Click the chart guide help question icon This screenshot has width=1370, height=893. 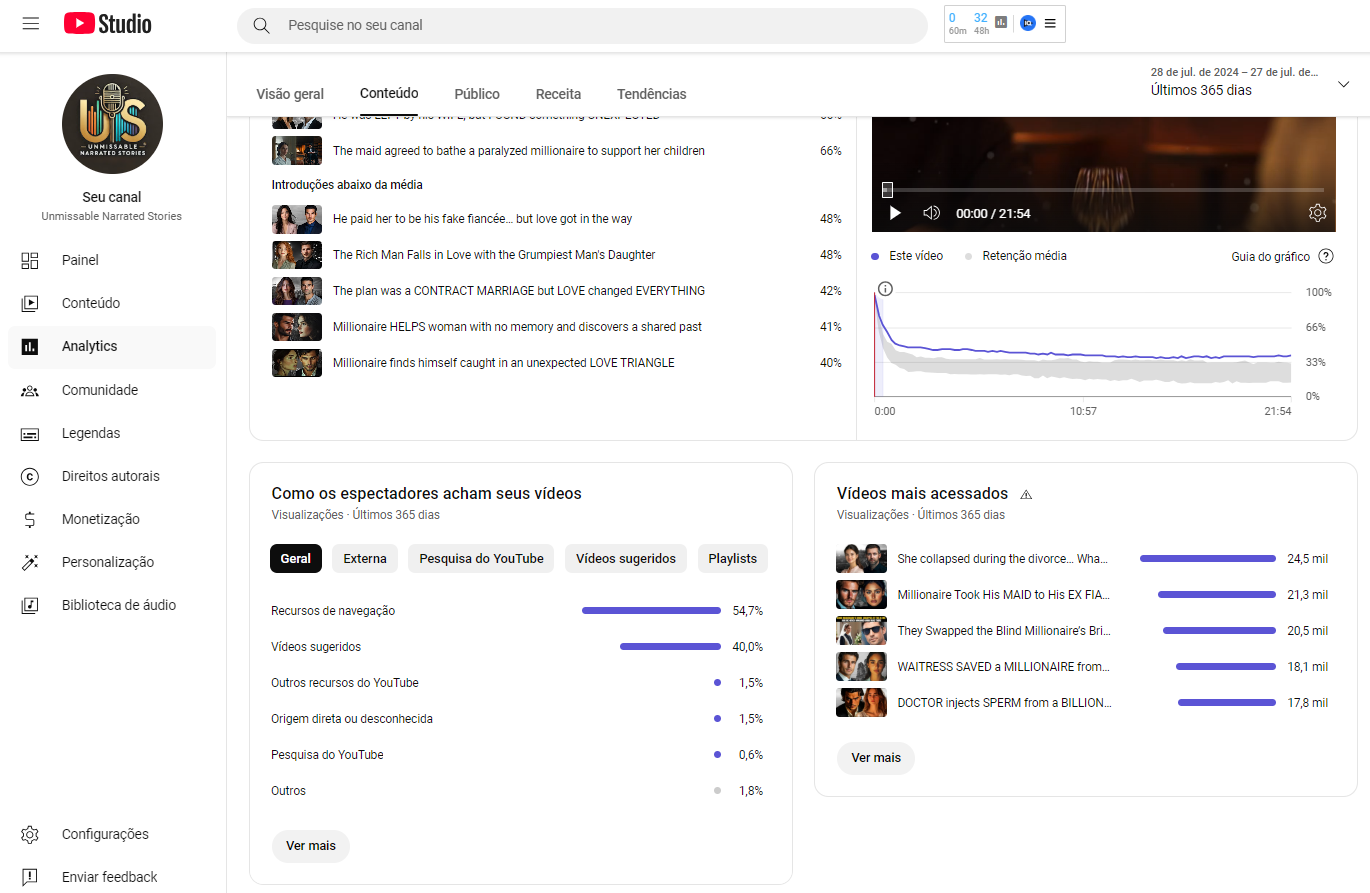click(x=1326, y=256)
